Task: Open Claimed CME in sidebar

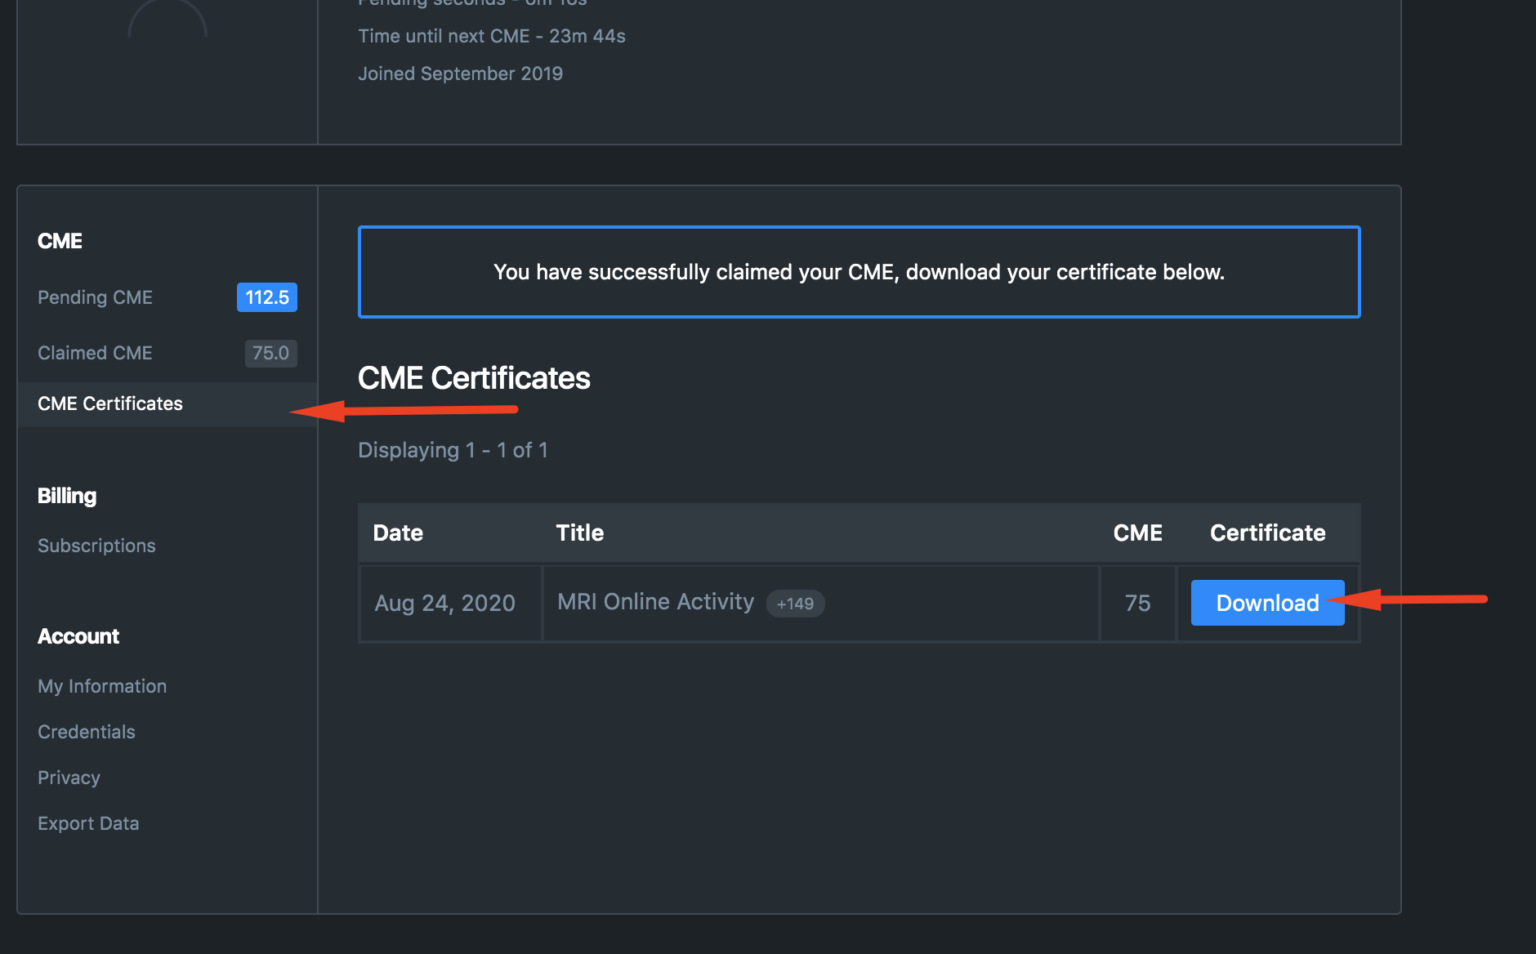Action: (x=95, y=353)
